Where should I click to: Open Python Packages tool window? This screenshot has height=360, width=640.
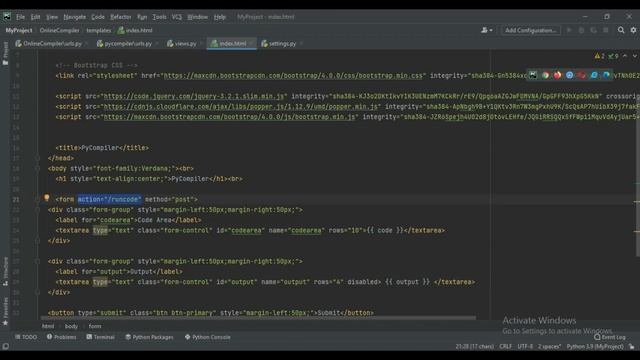[x=149, y=337]
